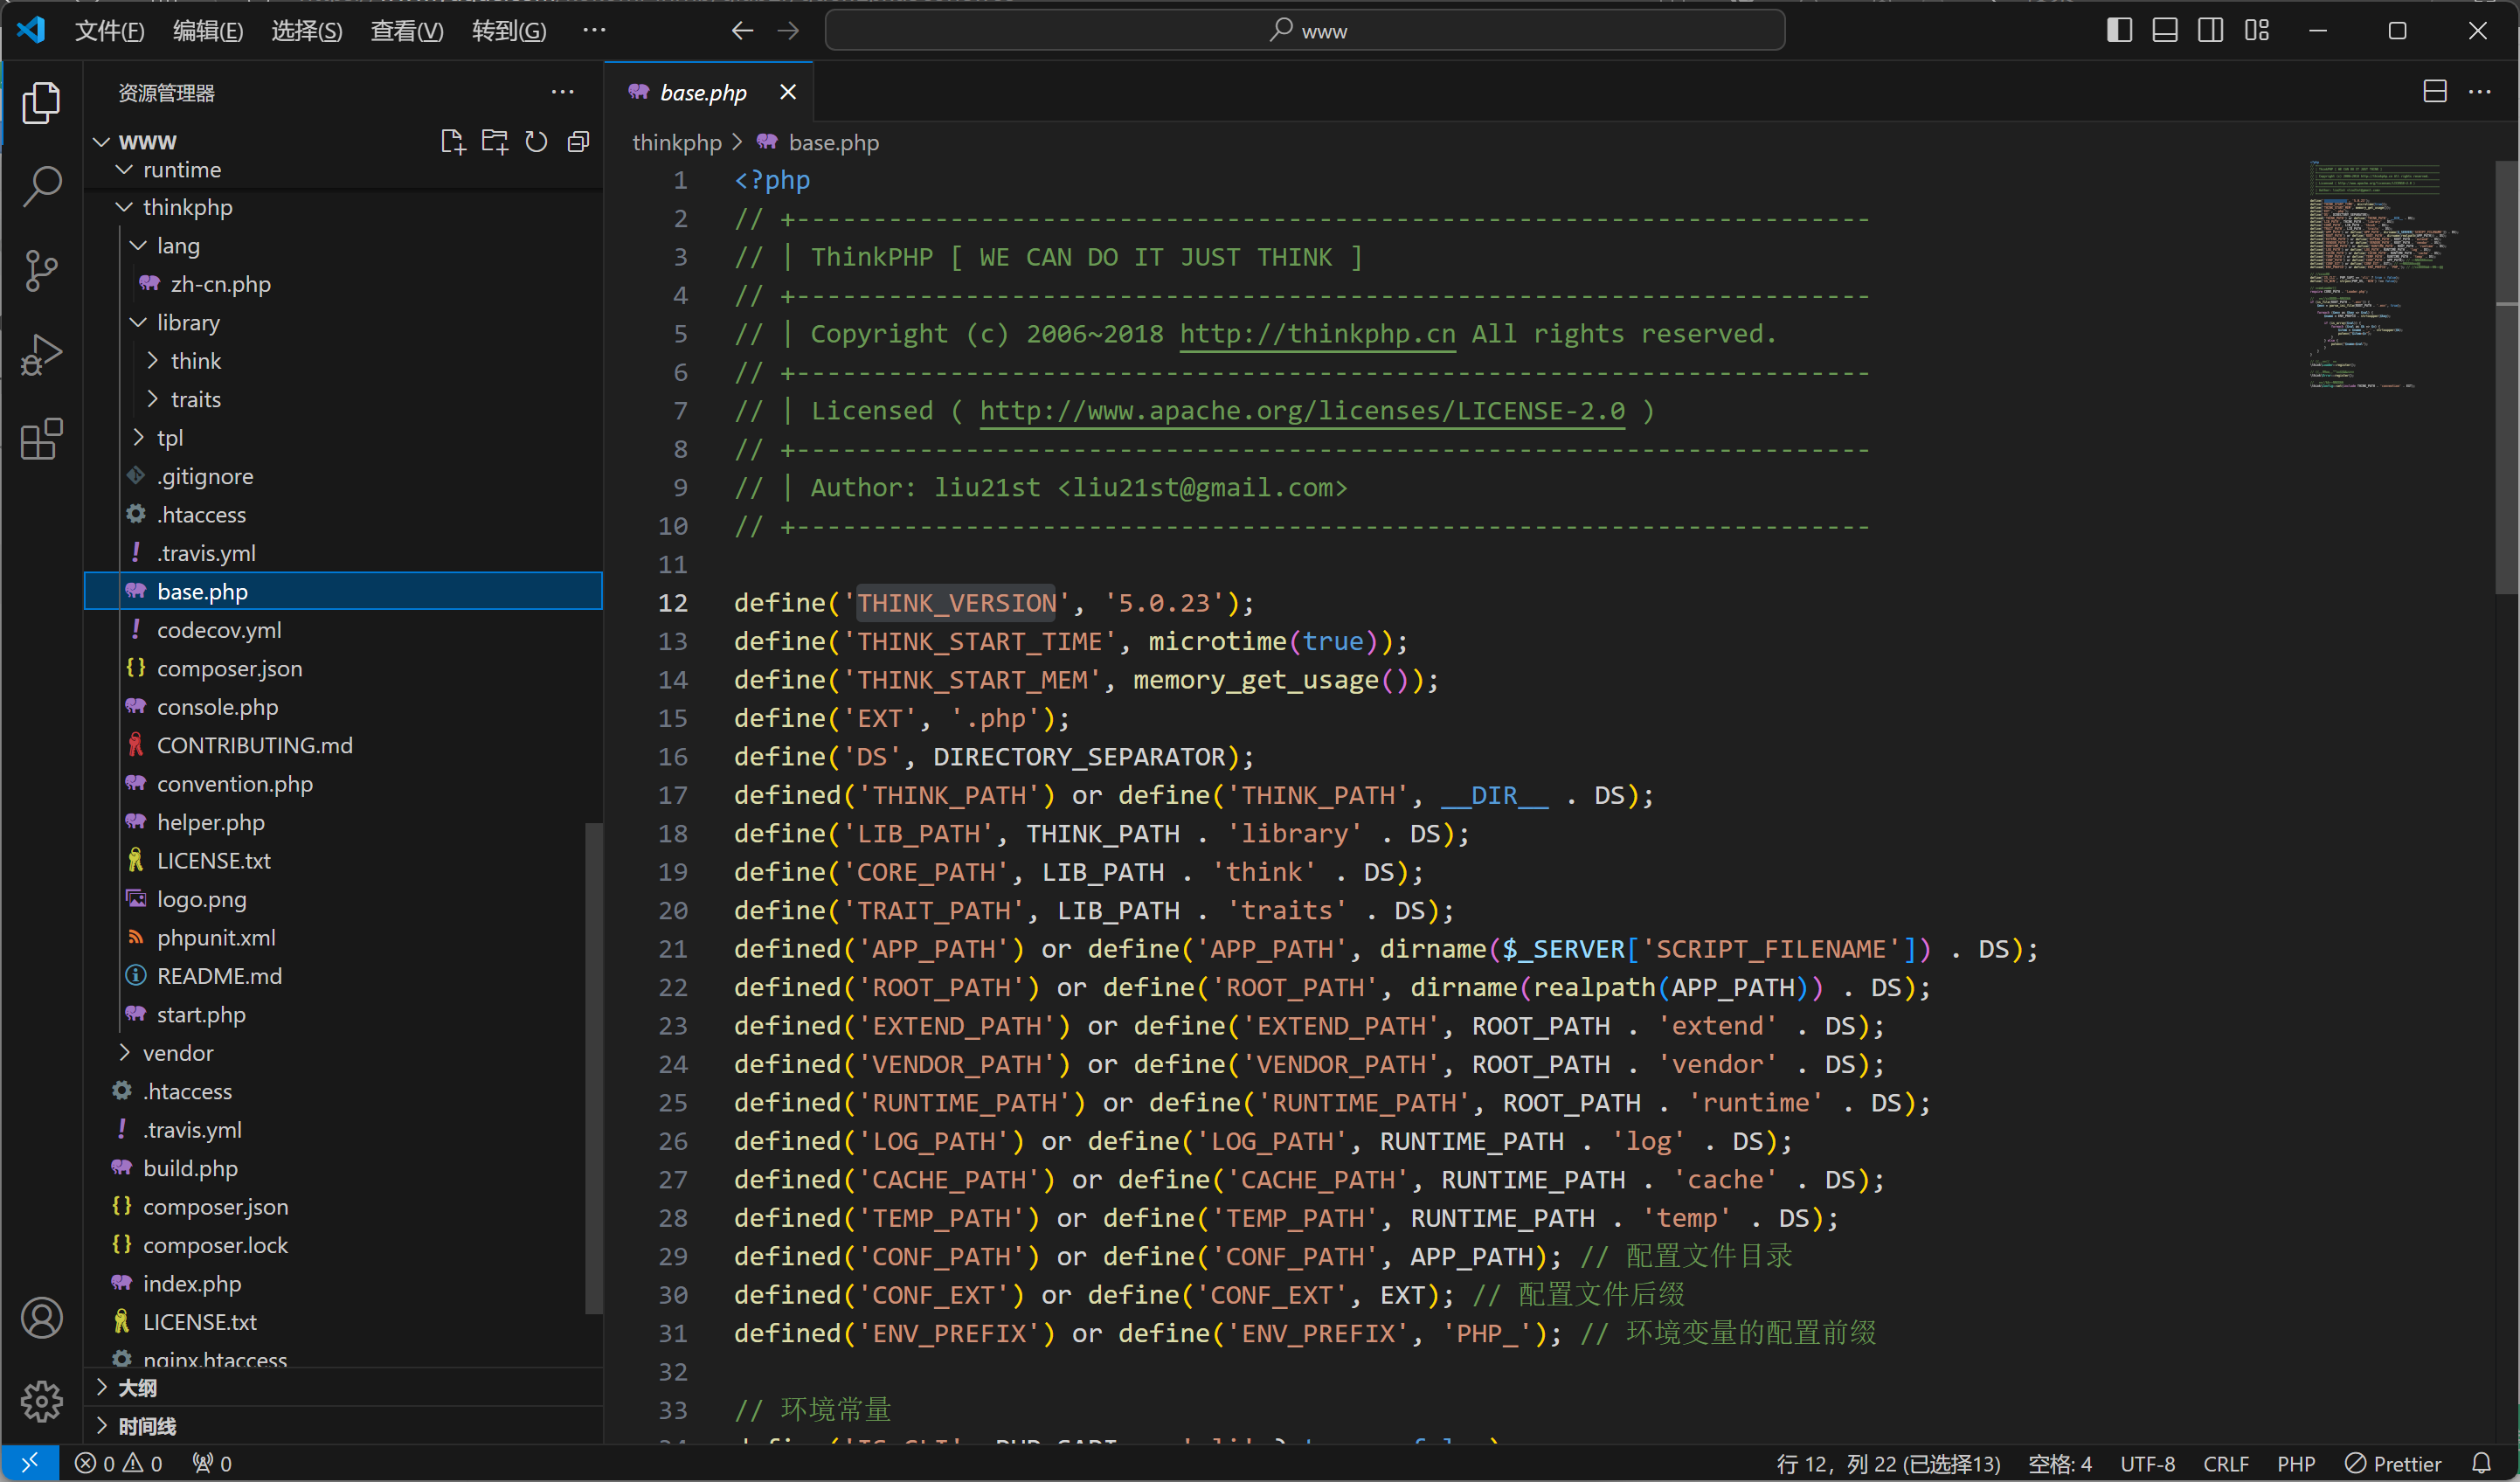The height and width of the screenshot is (1482, 2520).
Task: Open the Extensions view
Action: 41,438
